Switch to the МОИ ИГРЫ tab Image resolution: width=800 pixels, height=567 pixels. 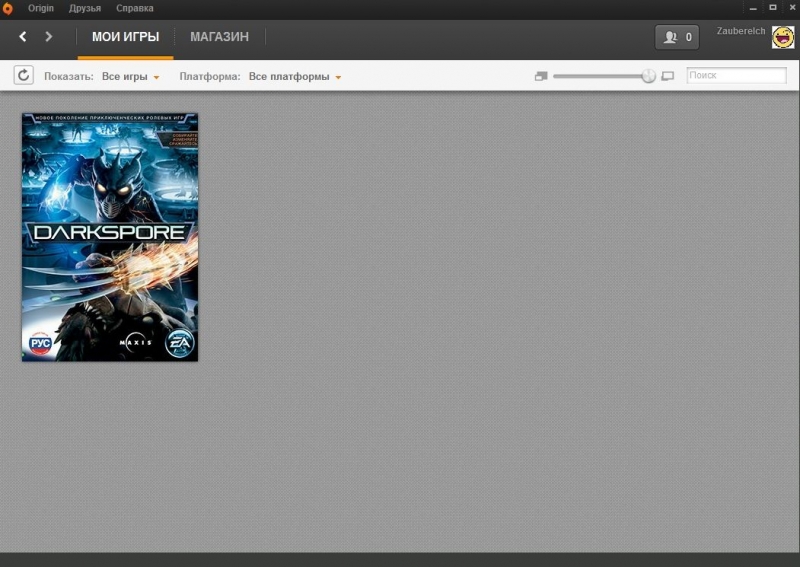click(126, 37)
